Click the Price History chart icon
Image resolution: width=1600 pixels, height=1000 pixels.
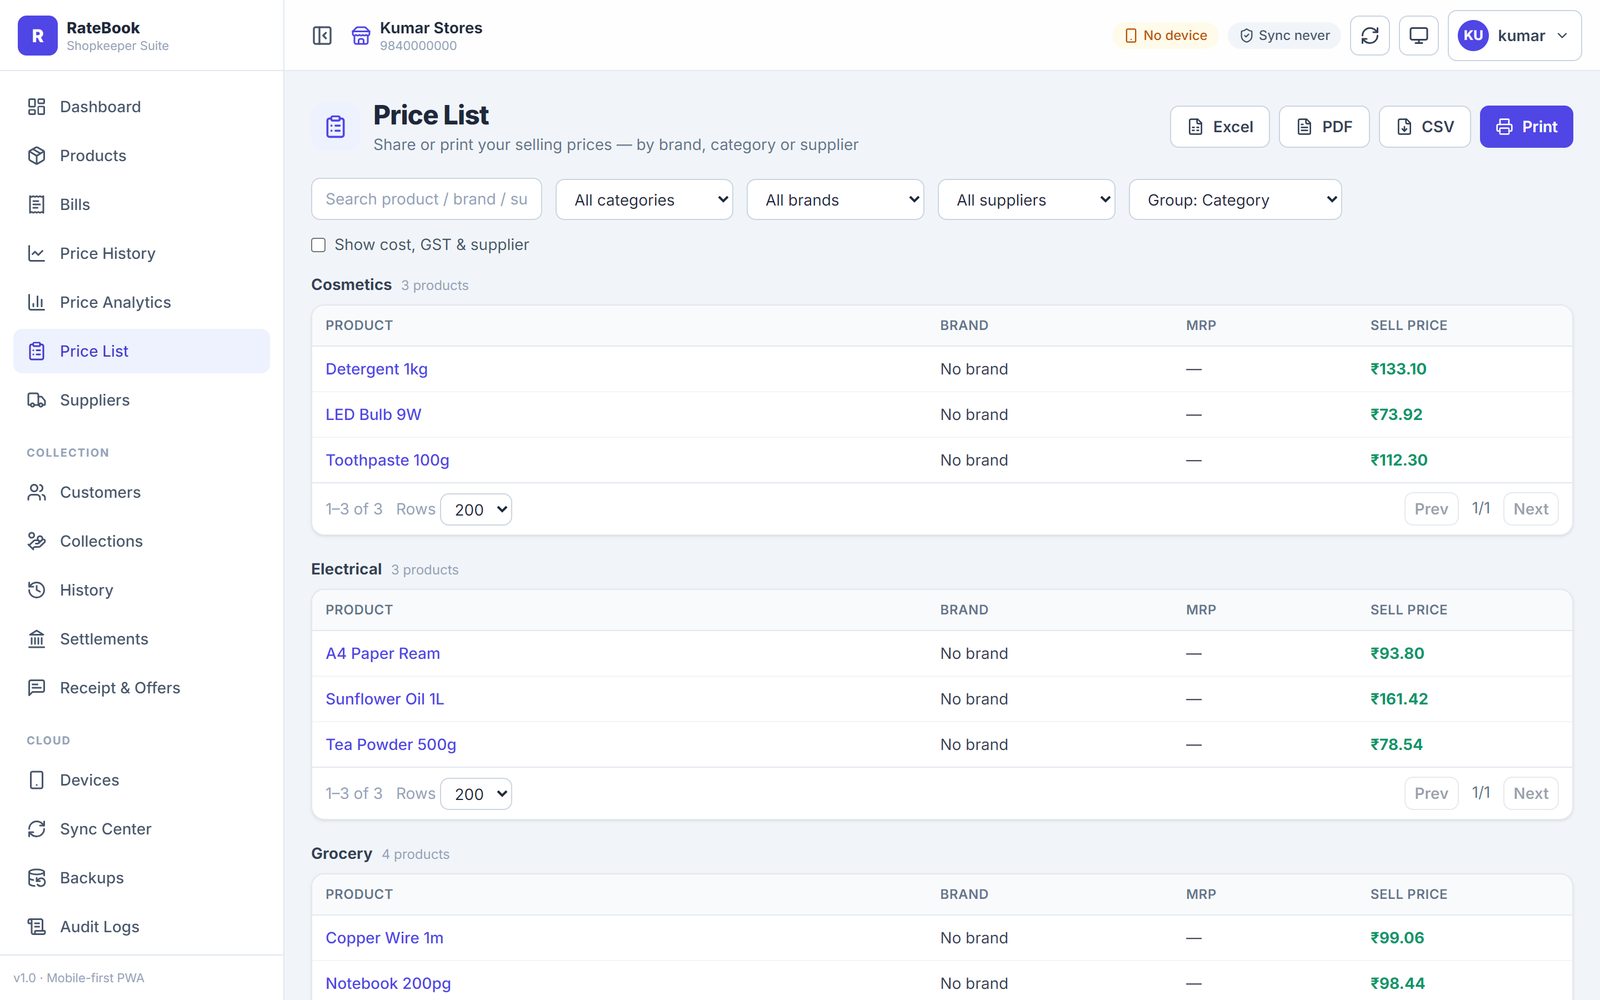[x=37, y=254]
